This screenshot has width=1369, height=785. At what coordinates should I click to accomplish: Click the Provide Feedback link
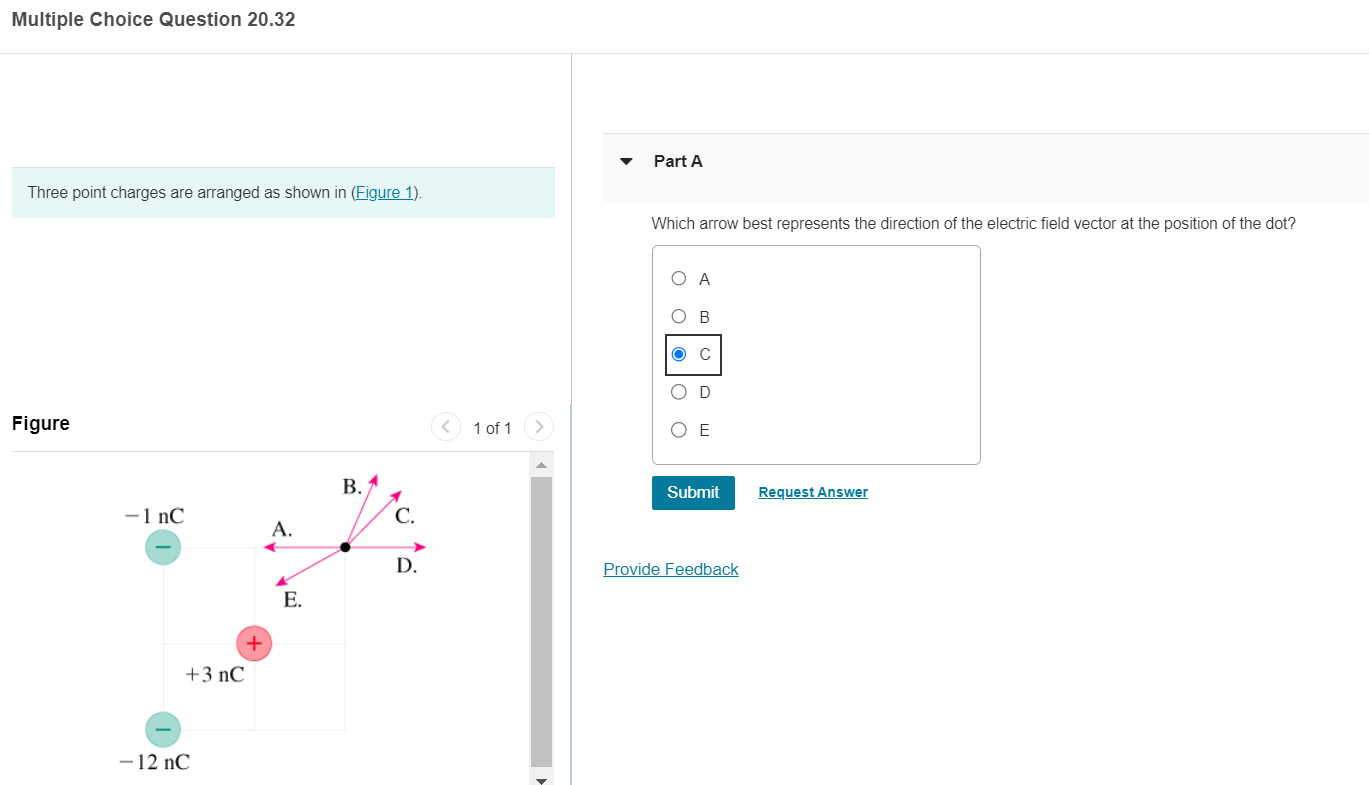[x=670, y=569]
